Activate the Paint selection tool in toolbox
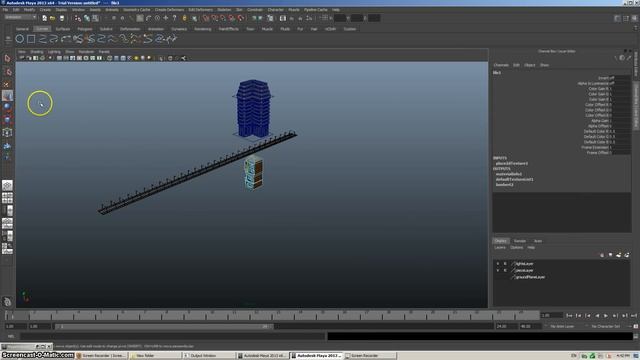Screen dimensions: 640x360 (7, 84)
